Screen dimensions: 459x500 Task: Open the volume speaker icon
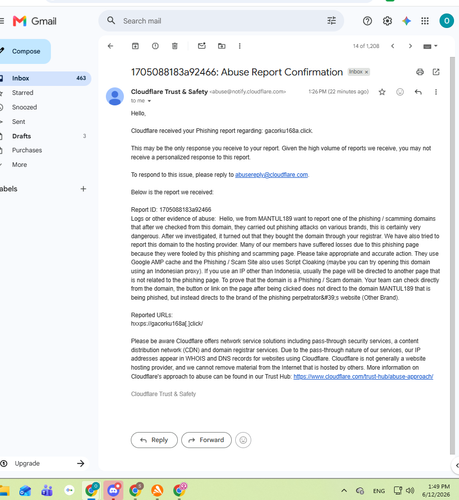click(410, 491)
